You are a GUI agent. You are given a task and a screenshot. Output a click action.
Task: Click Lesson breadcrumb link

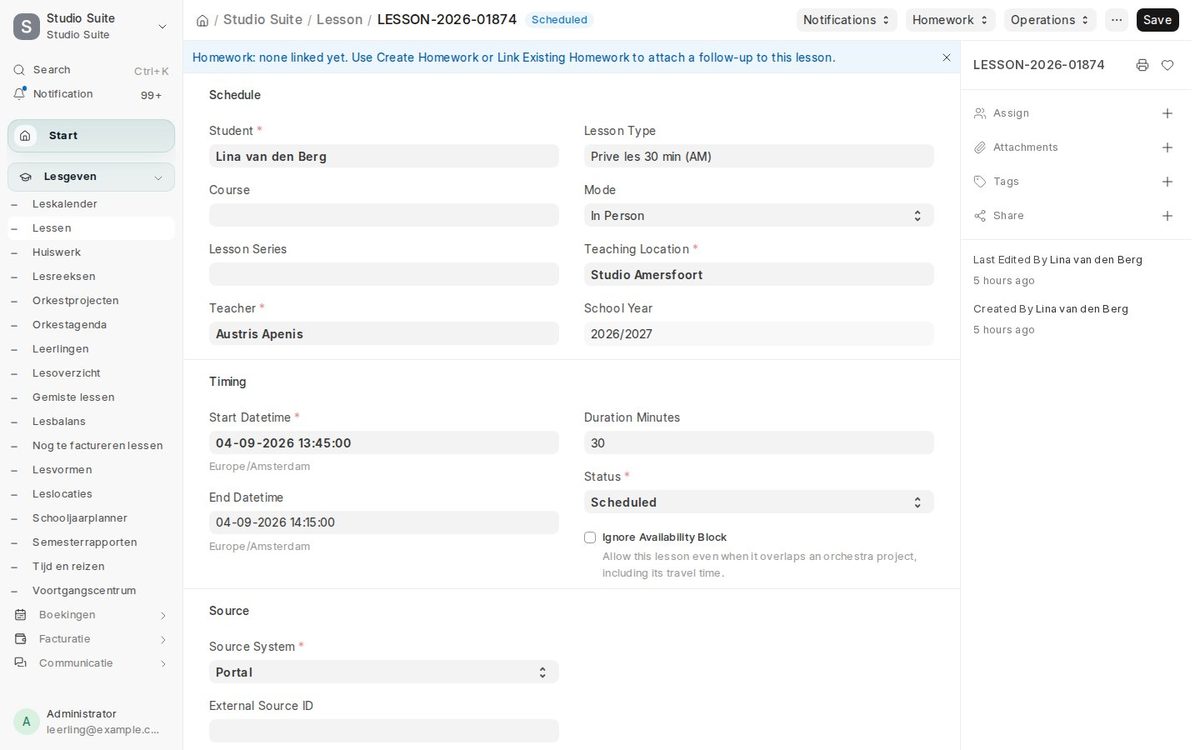(x=339, y=20)
